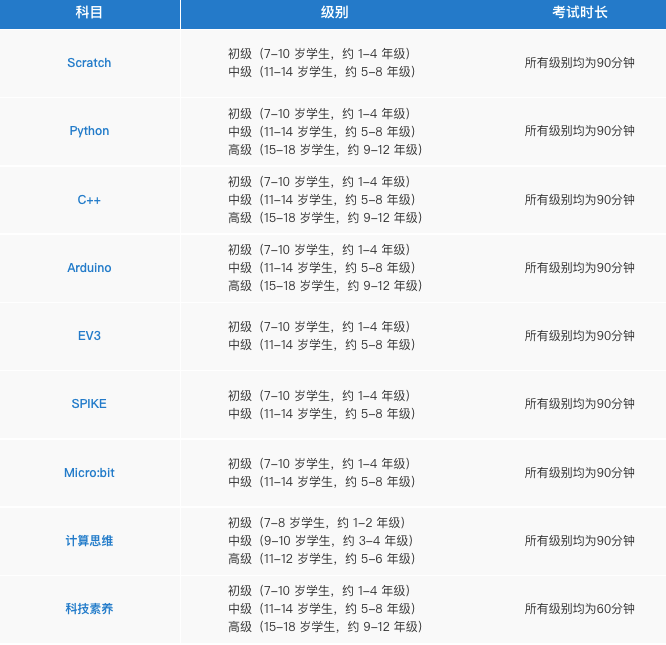
Task: Click the Micro:bit 90分钟 duration cell
Action: tap(580, 473)
